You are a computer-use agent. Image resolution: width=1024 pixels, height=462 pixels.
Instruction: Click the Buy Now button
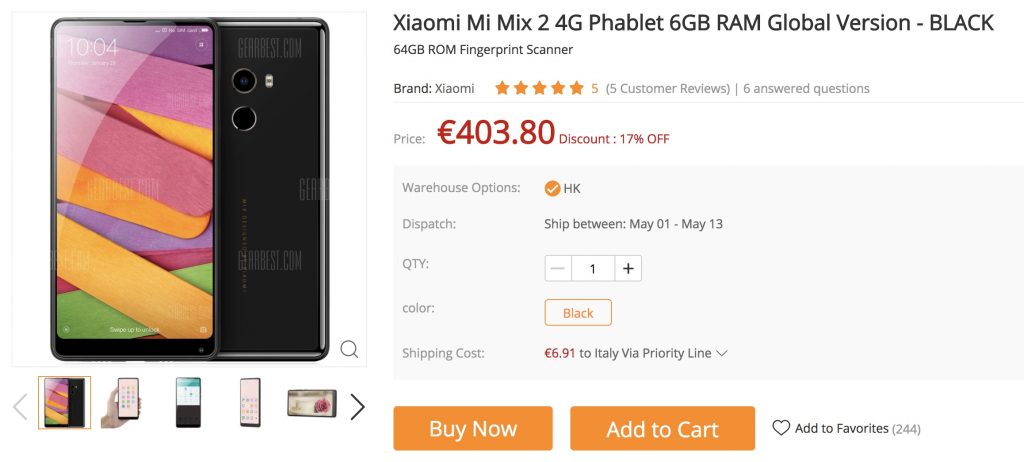[x=473, y=429]
